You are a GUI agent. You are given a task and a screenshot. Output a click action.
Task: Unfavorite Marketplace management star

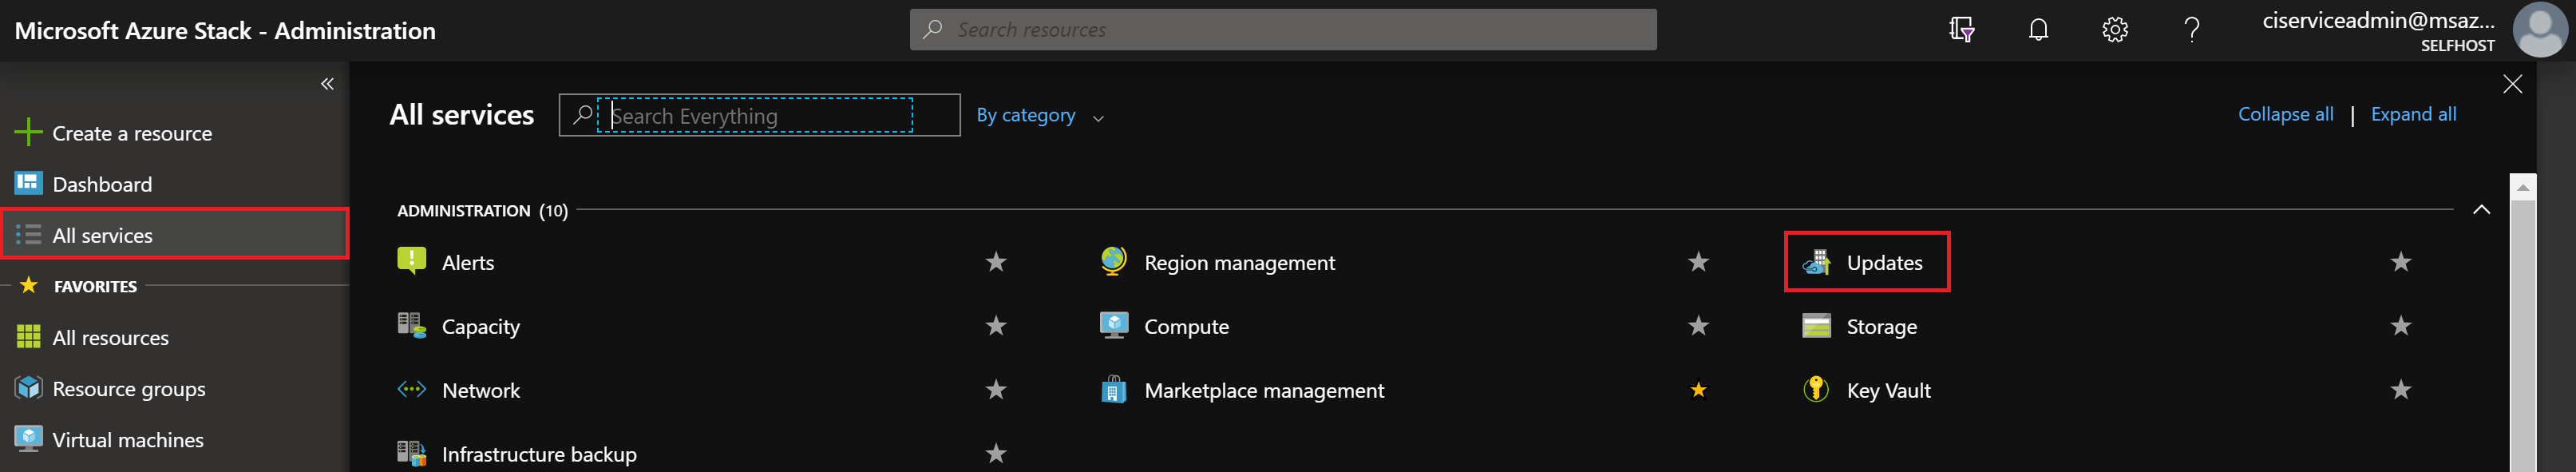(1698, 390)
